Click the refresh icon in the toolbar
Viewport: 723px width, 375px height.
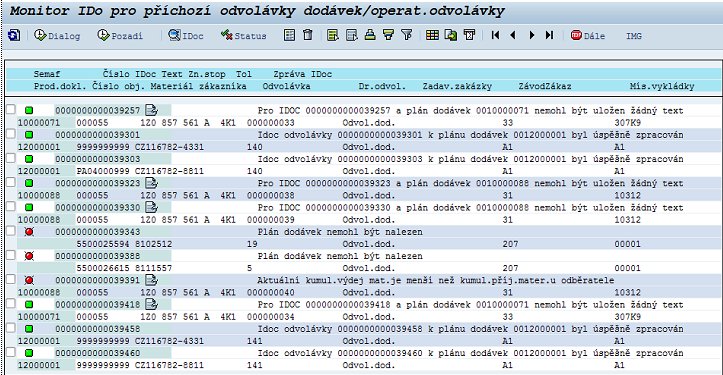14,35
